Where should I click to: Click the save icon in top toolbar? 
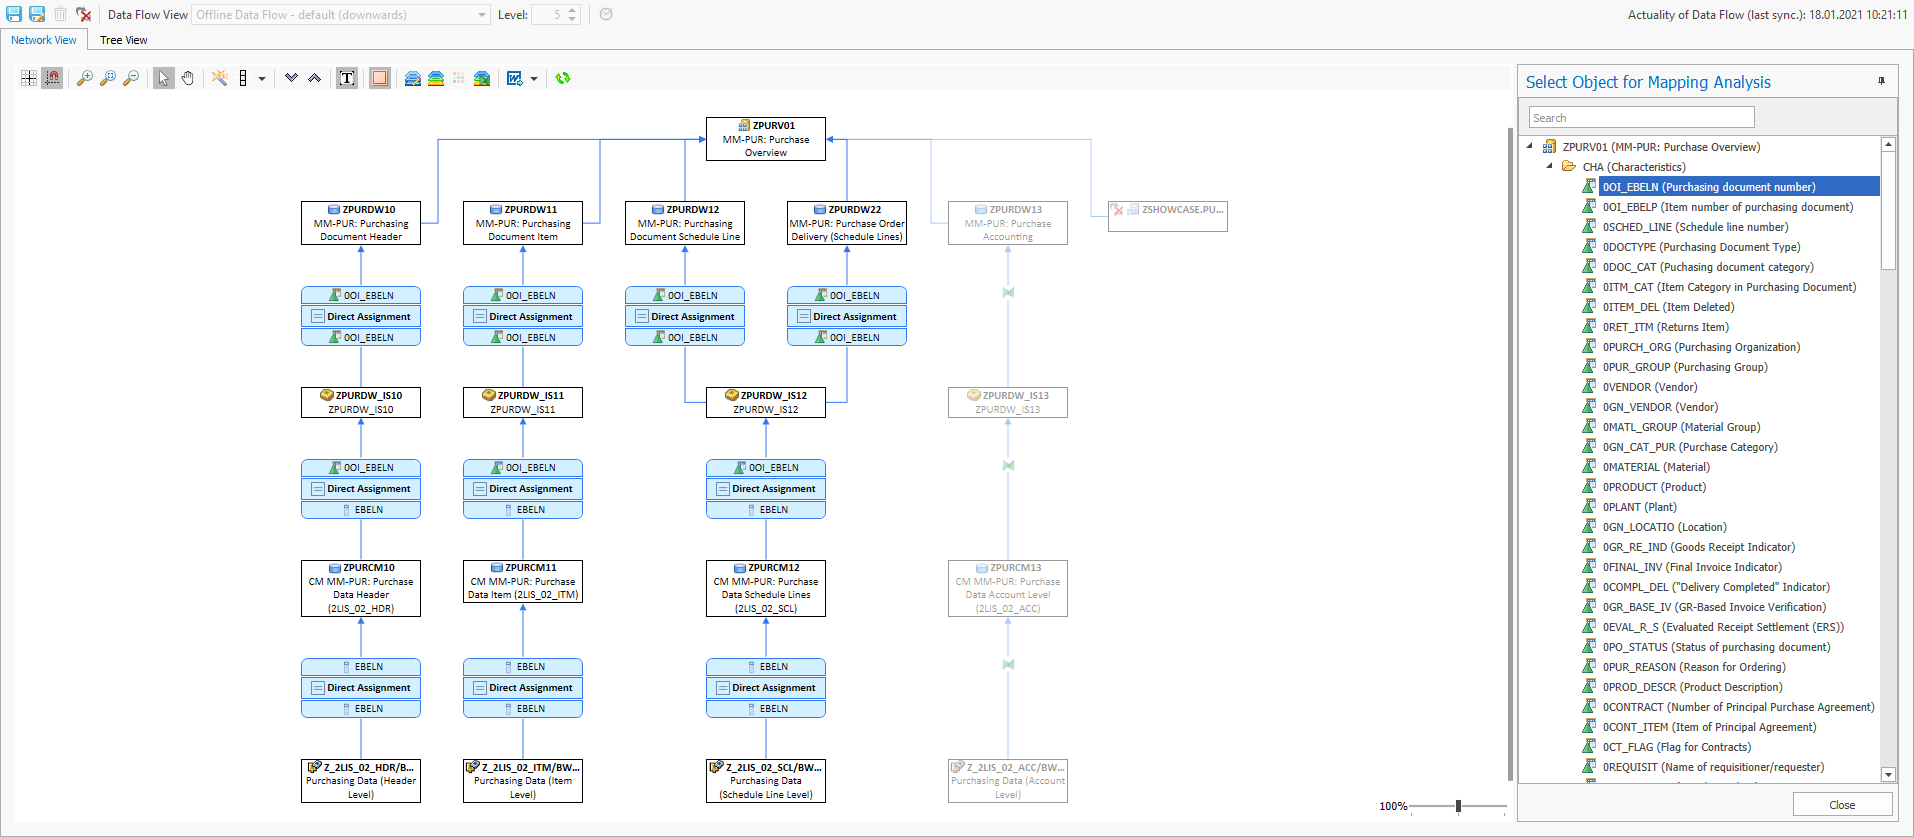(x=14, y=14)
